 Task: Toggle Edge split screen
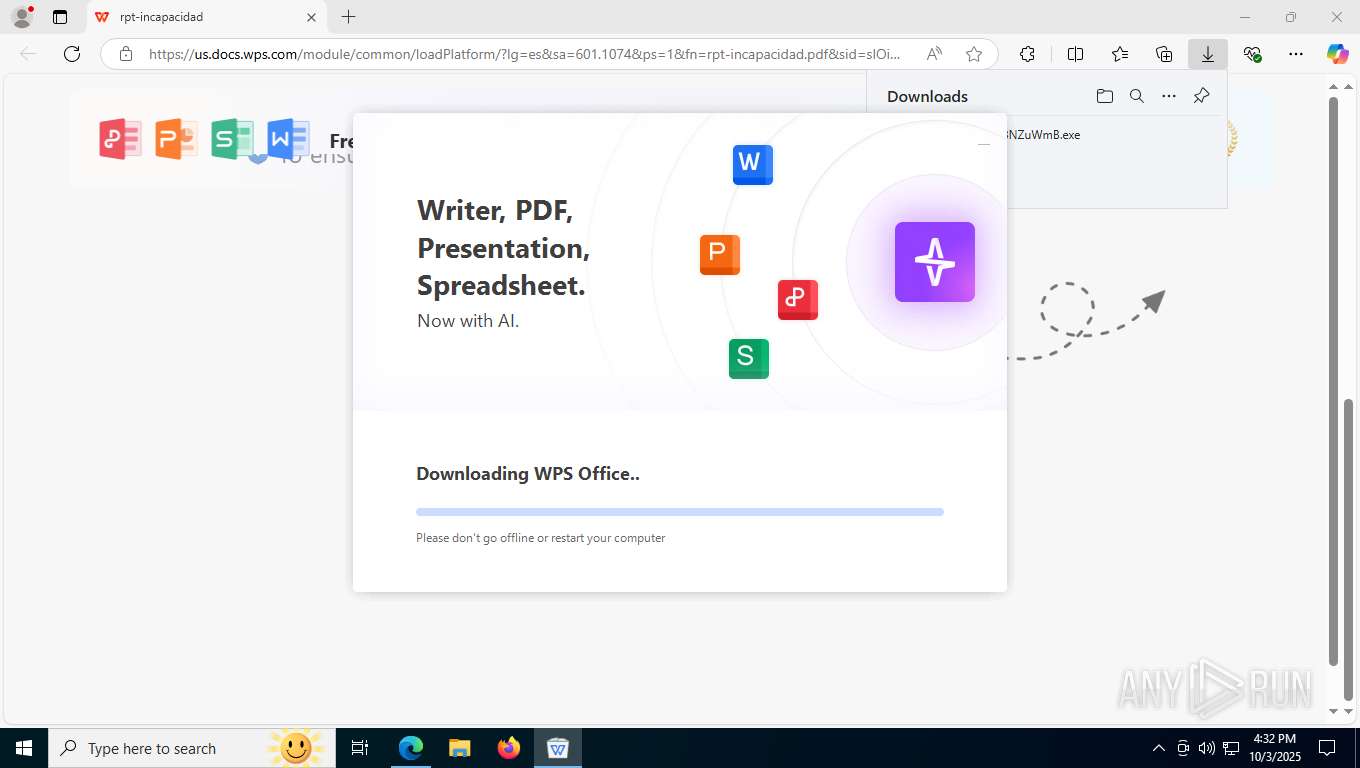1075,54
